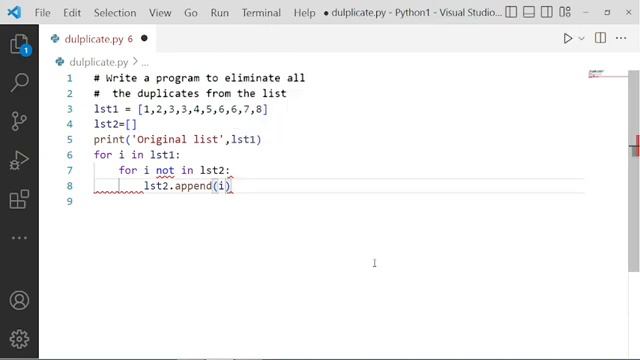Open the Go menu
This screenshot has width=640, height=360.
click(191, 13)
